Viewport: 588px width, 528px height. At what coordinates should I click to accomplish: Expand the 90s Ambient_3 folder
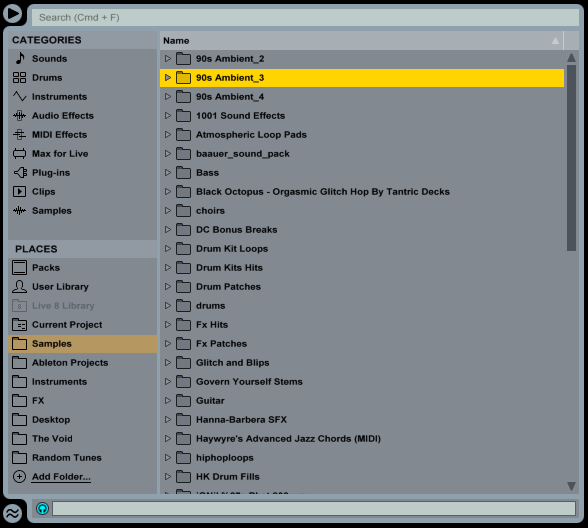[x=168, y=78]
